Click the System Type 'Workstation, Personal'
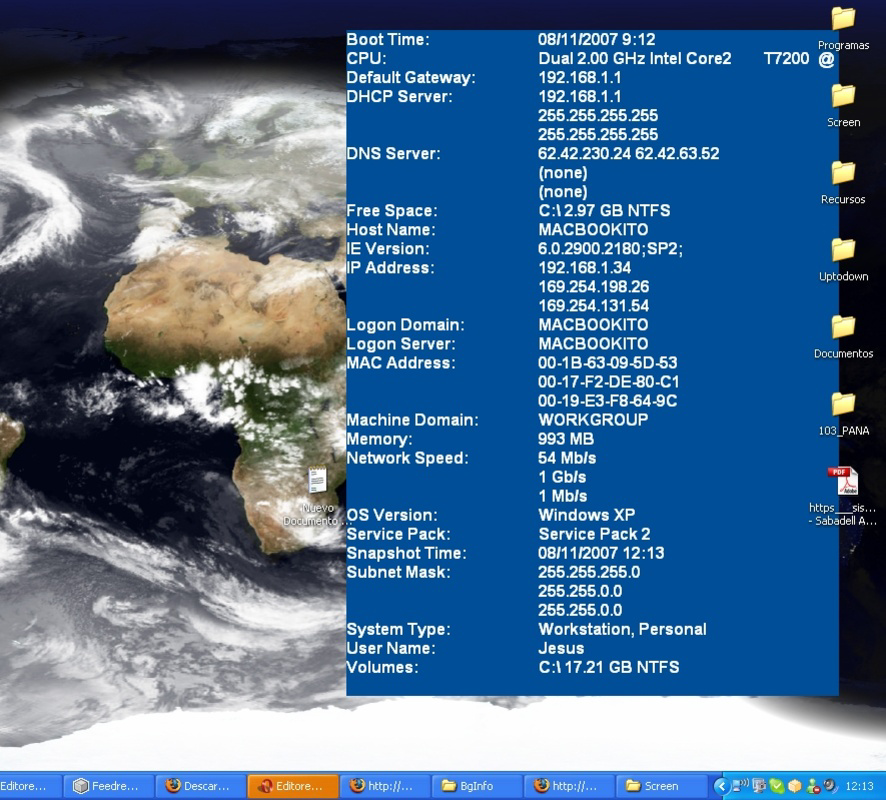This screenshot has width=886, height=800. tap(622, 629)
